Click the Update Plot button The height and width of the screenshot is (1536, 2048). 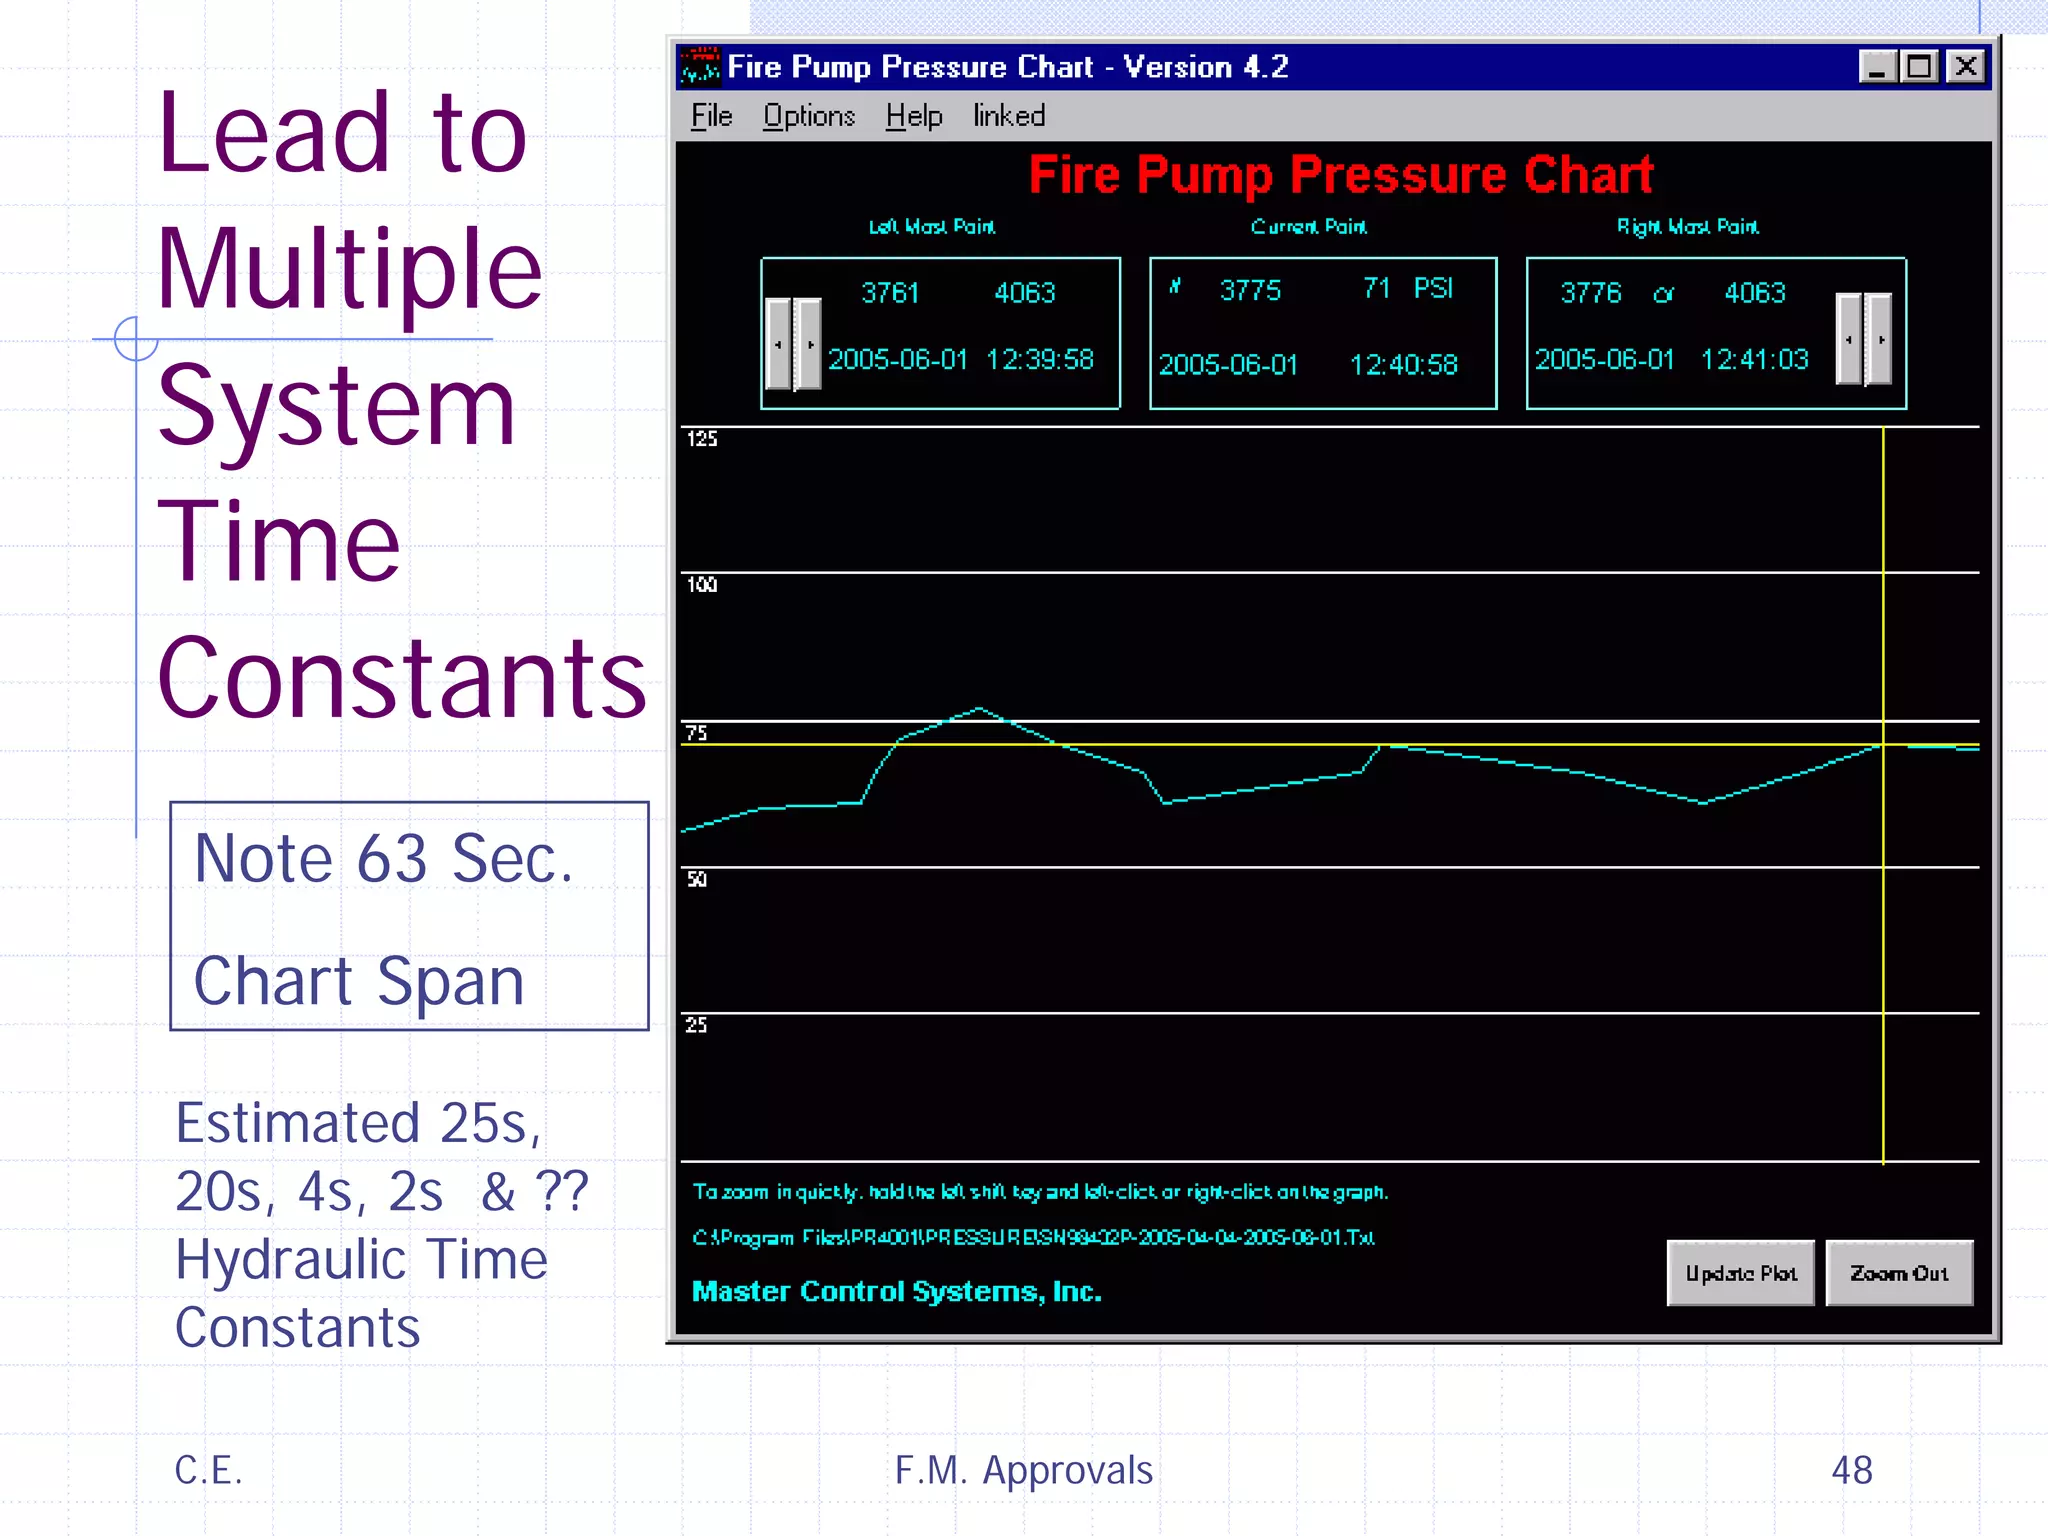[x=1740, y=1273]
